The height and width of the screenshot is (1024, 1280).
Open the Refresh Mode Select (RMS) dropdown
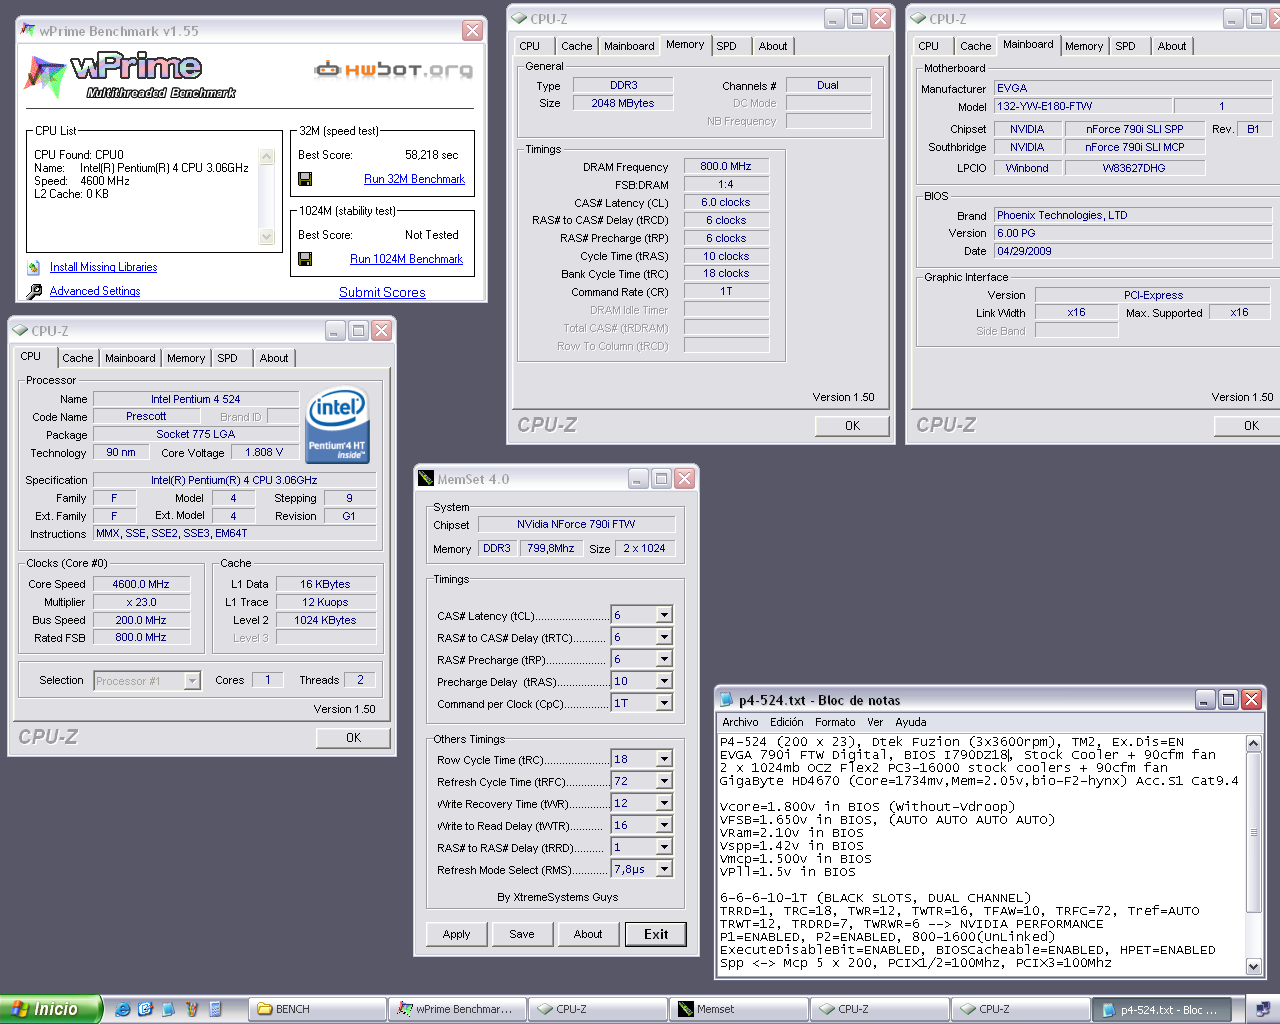[x=664, y=869]
